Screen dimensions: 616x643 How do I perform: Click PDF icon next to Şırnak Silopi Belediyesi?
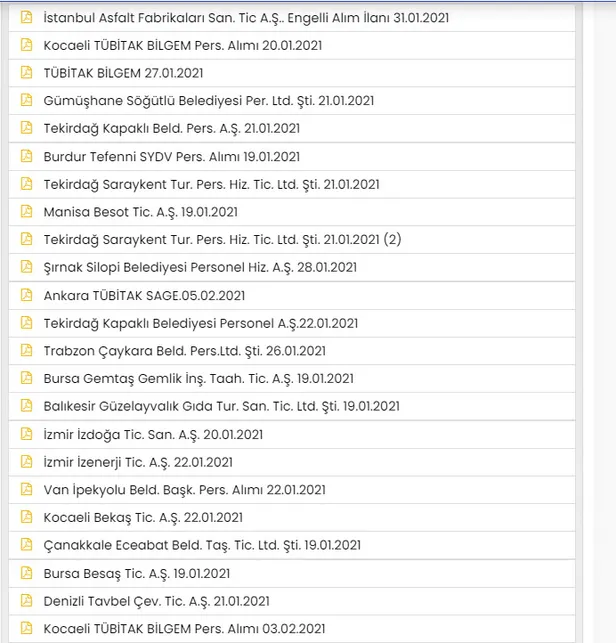tap(26, 268)
